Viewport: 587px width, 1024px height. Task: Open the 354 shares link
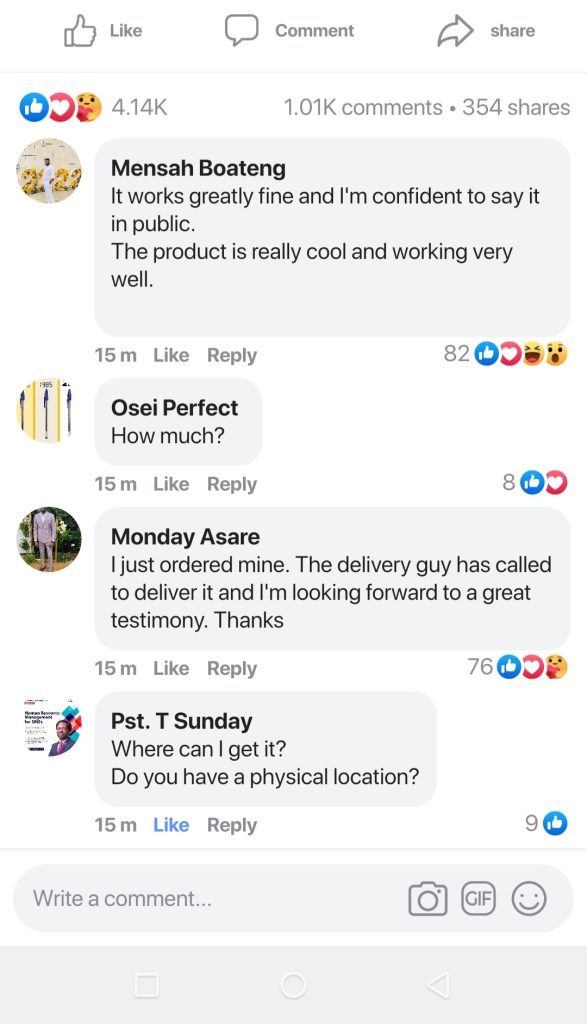[x=516, y=107]
